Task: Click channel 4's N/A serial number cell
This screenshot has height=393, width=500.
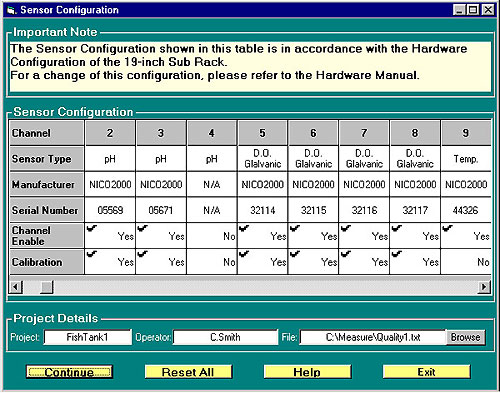Action: (x=212, y=210)
